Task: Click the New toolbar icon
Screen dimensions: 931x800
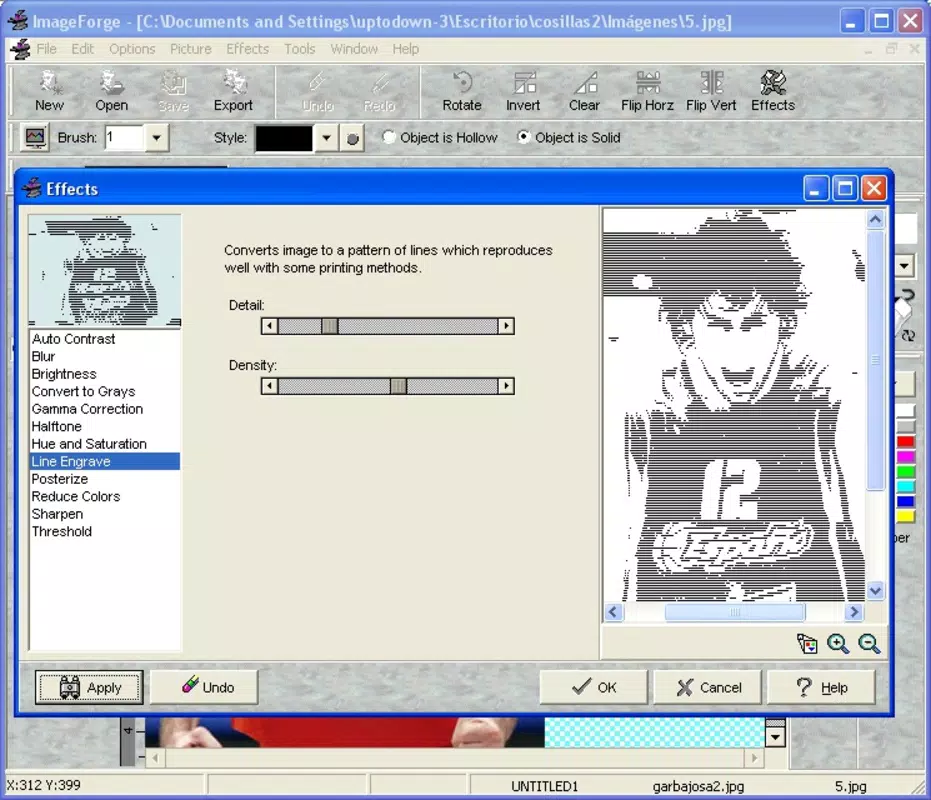Action: pyautogui.click(x=49, y=91)
